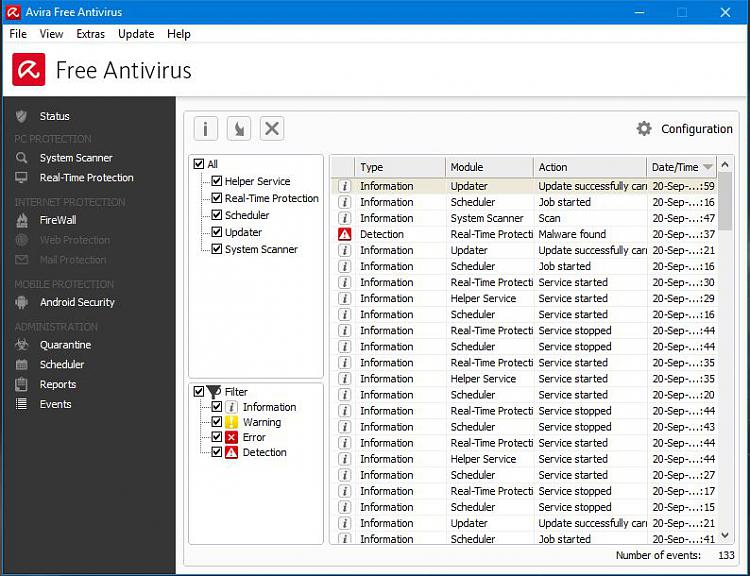Click the System Scanner magnifier icon
Screen dimensions: 750x576
[x=21, y=157]
